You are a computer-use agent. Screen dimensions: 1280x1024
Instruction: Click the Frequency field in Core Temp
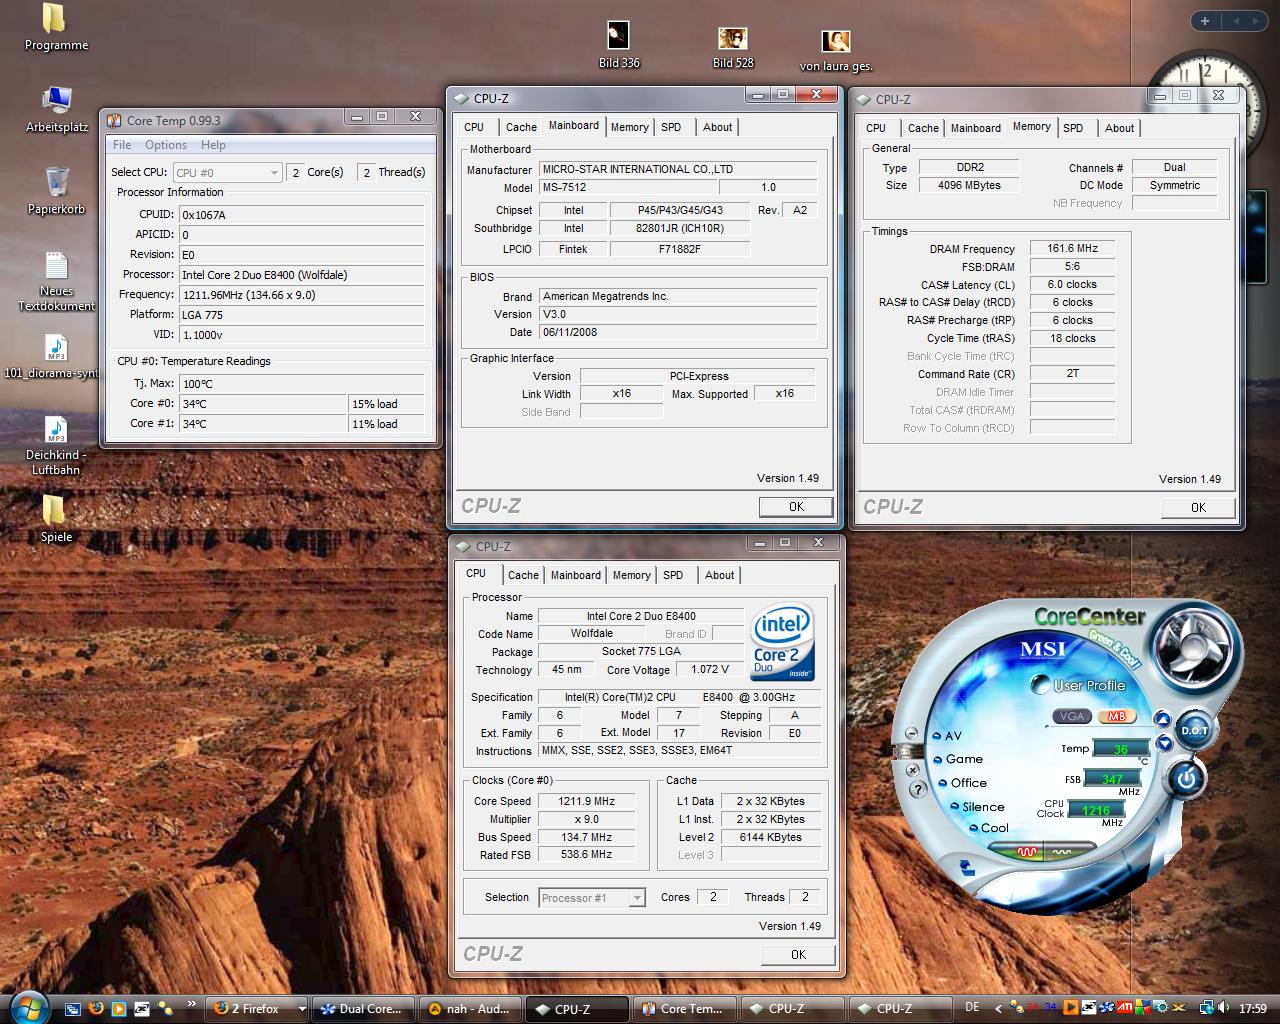click(x=301, y=295)
